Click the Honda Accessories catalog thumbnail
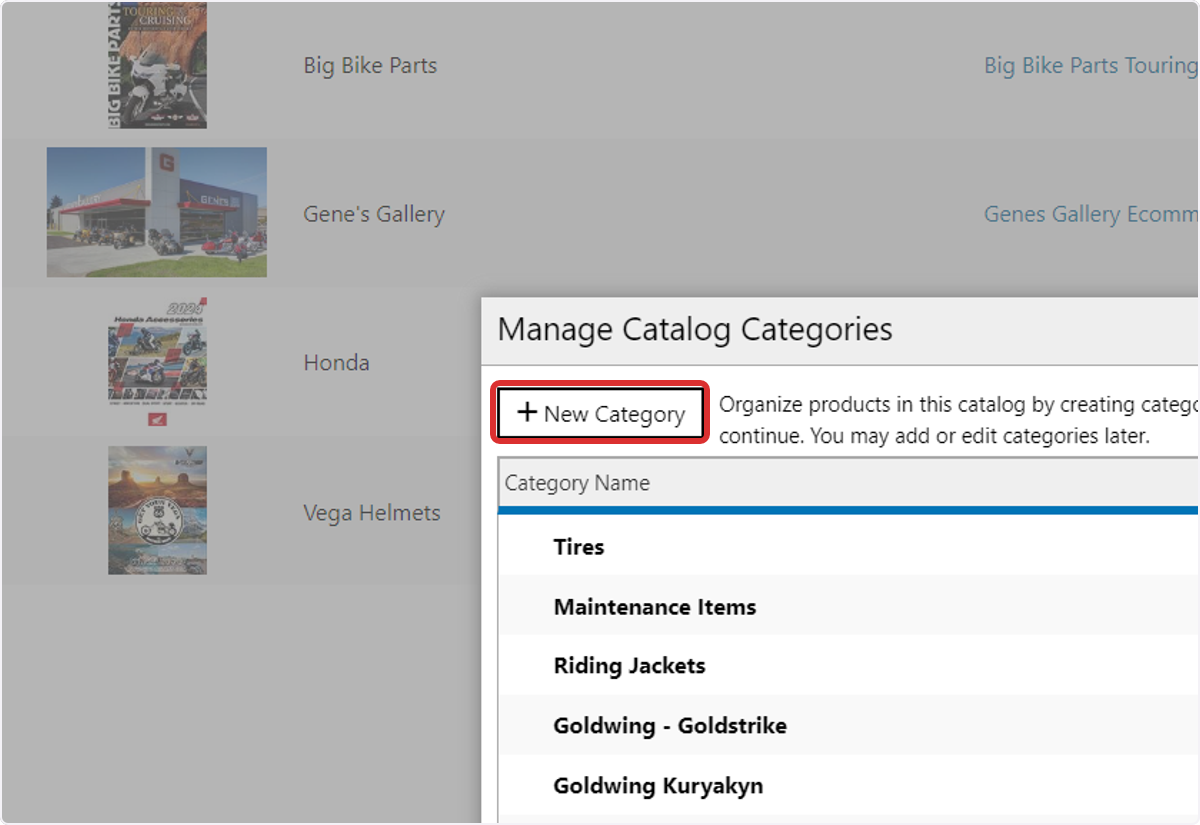 [157, 362]
